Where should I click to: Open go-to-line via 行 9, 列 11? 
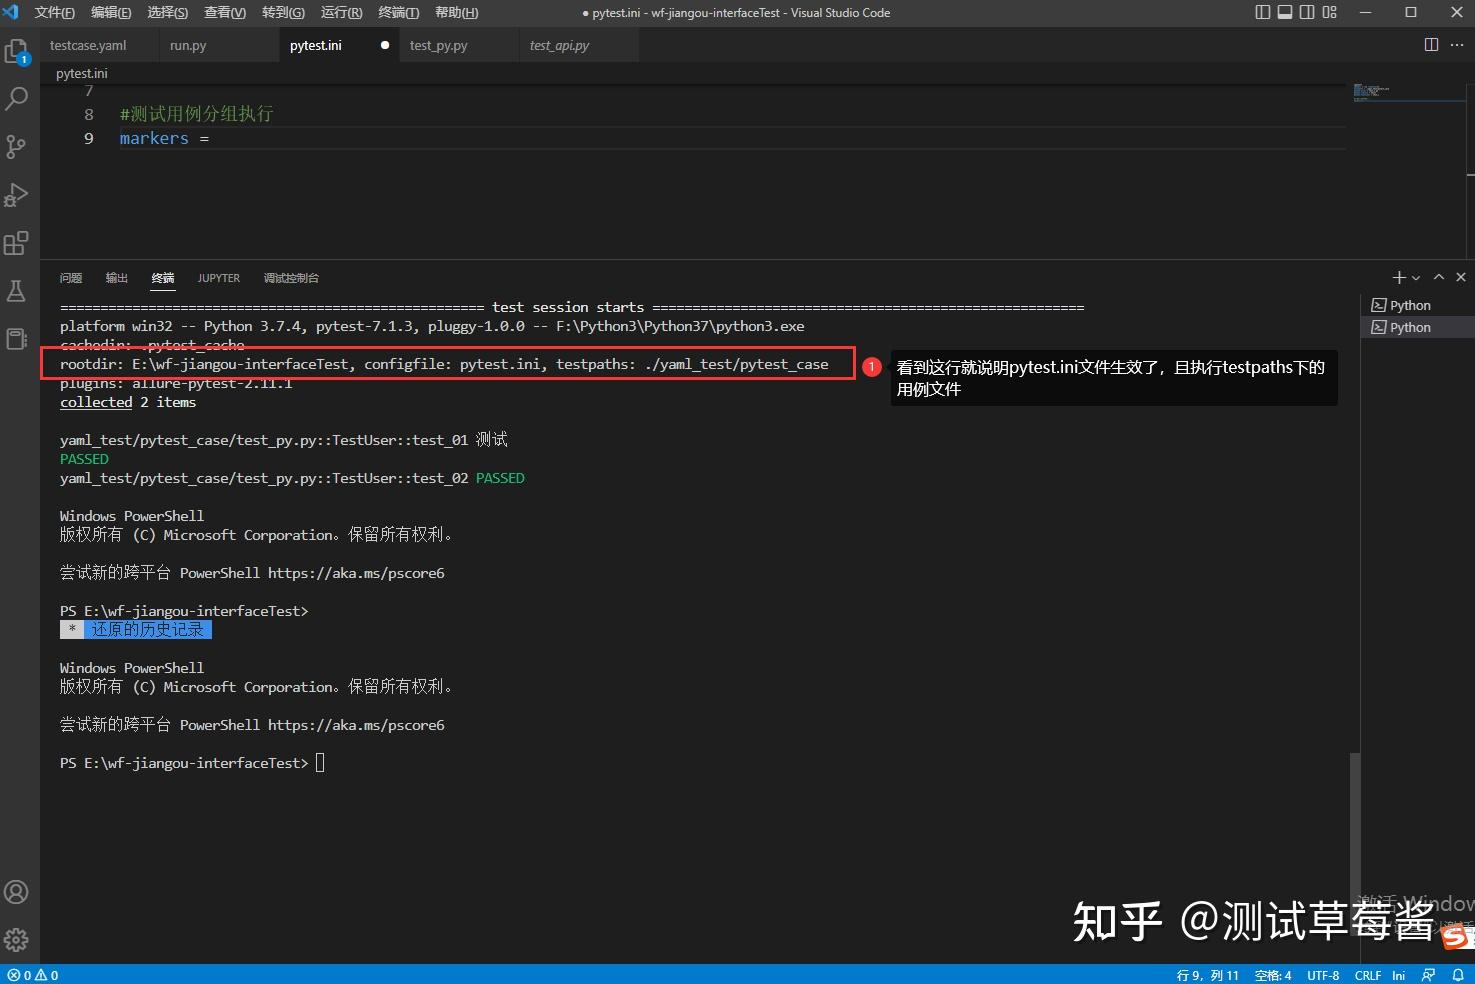pos(1208,975)
